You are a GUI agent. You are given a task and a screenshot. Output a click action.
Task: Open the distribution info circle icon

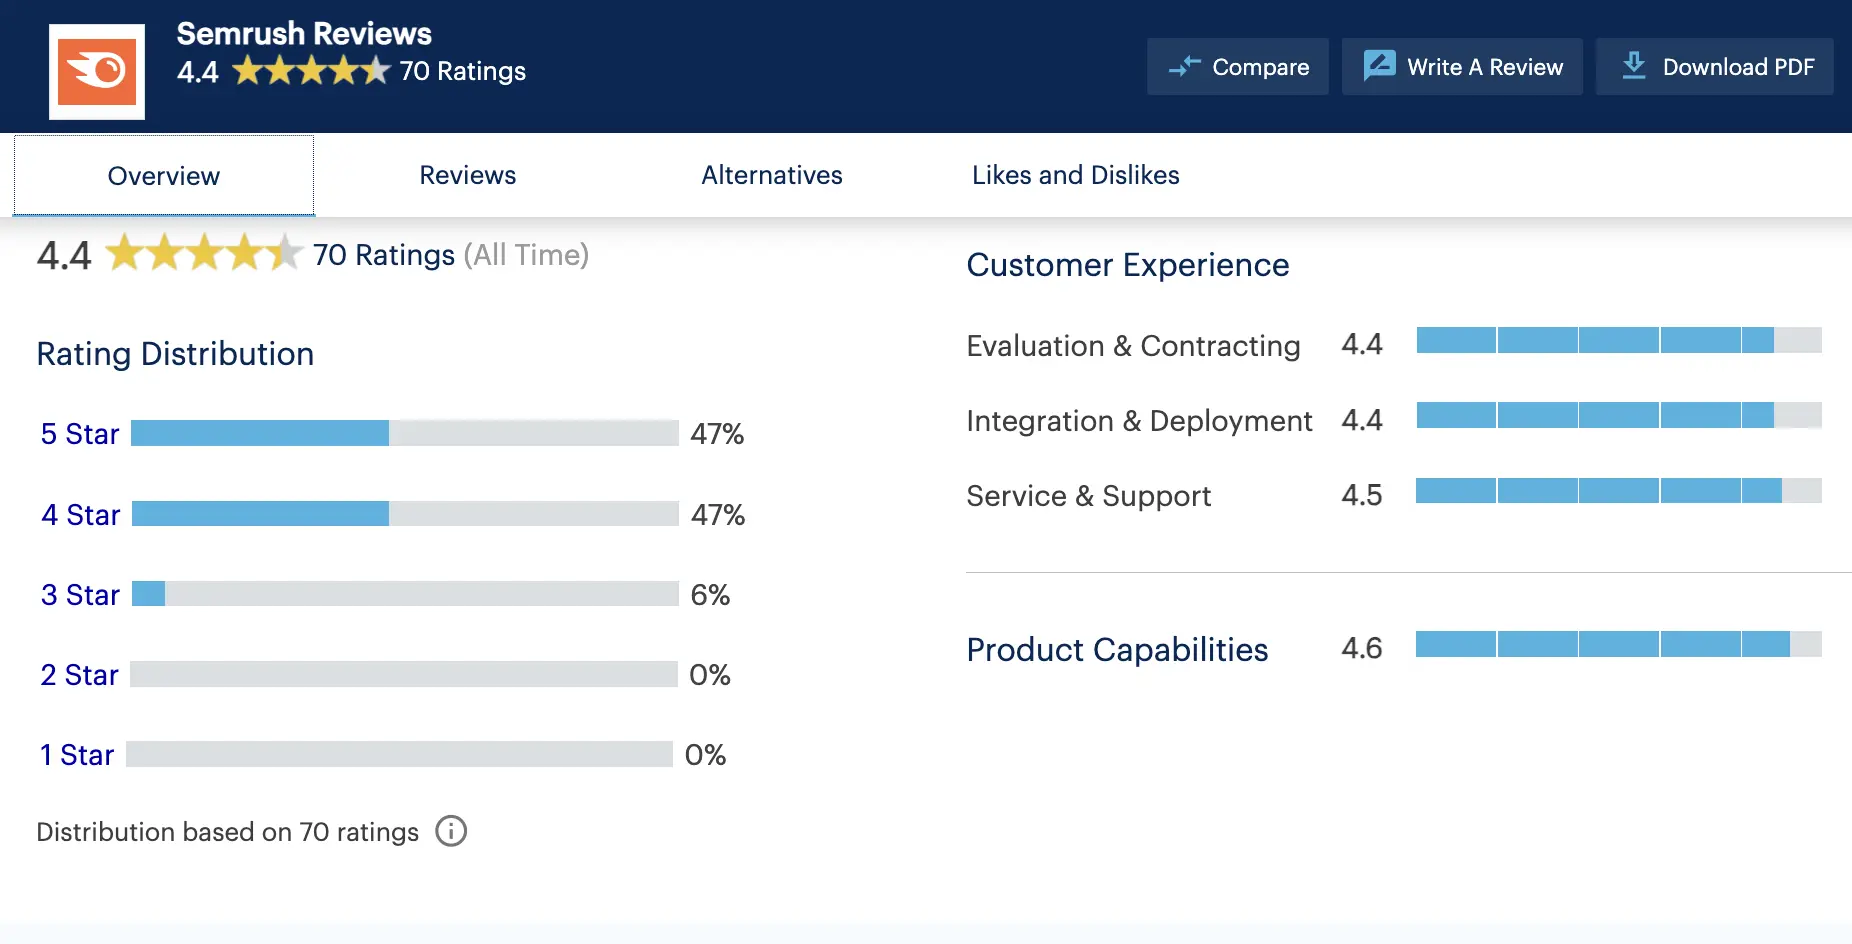(451, 831)
